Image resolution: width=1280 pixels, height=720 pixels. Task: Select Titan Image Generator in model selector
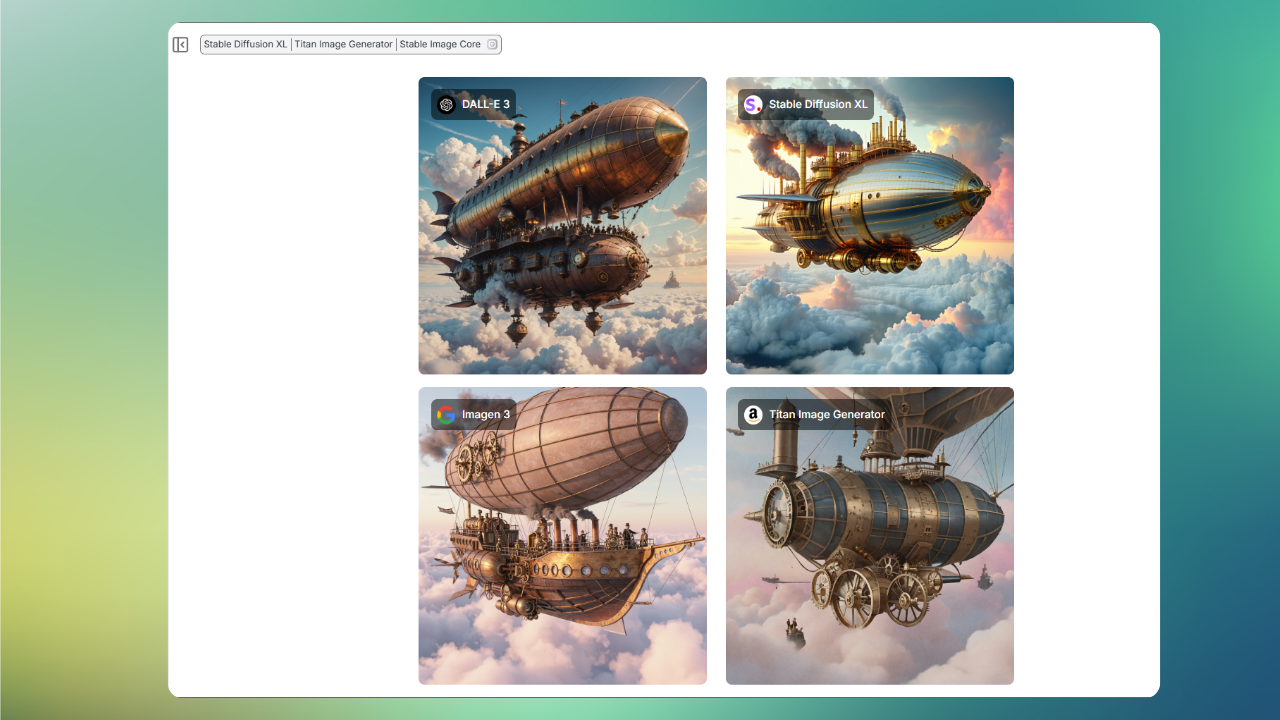tap(343, 45)
